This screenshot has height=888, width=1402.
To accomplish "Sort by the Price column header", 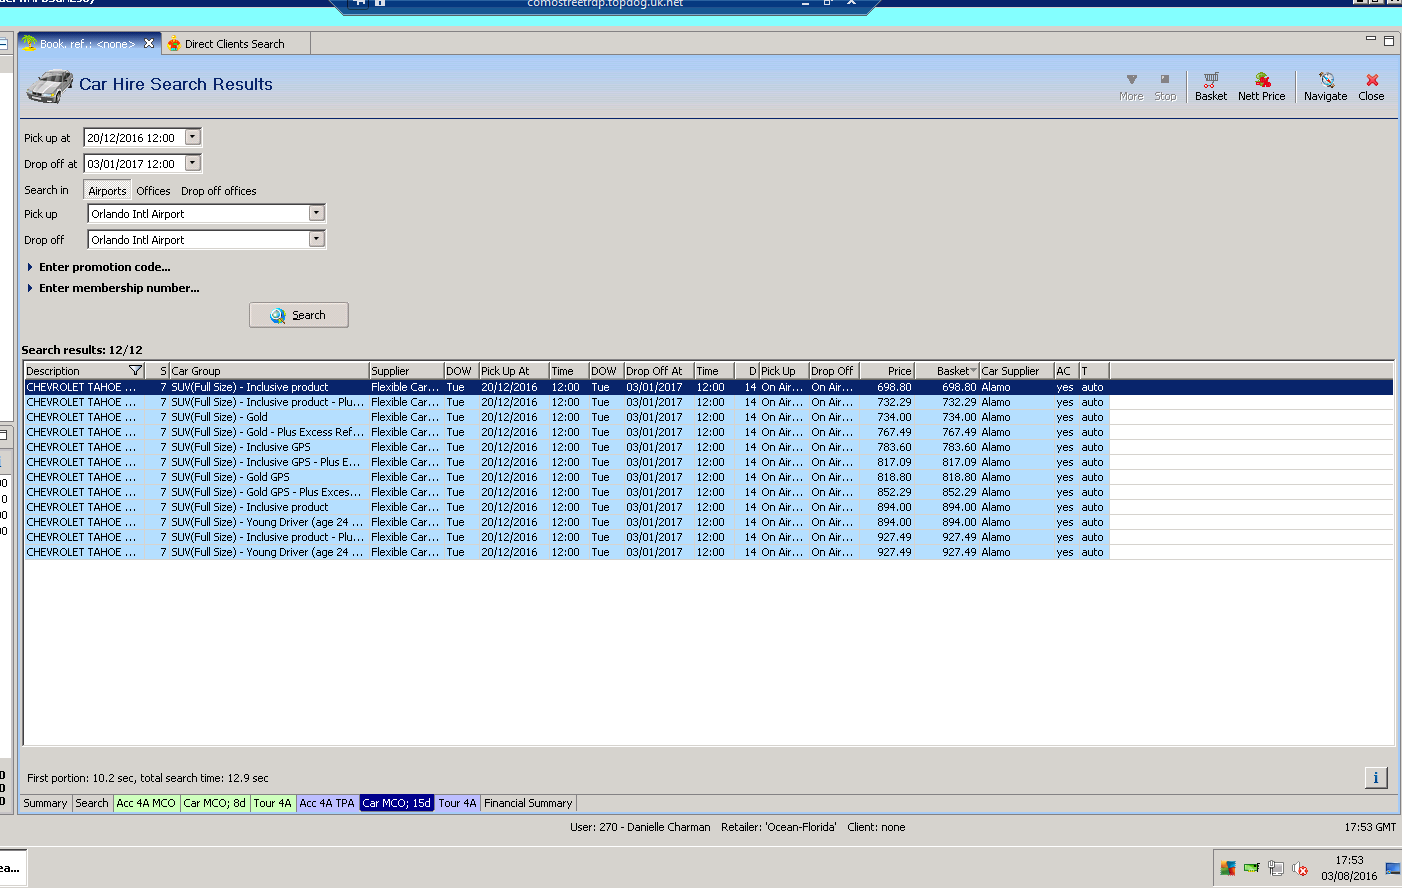I will [887, 371].
